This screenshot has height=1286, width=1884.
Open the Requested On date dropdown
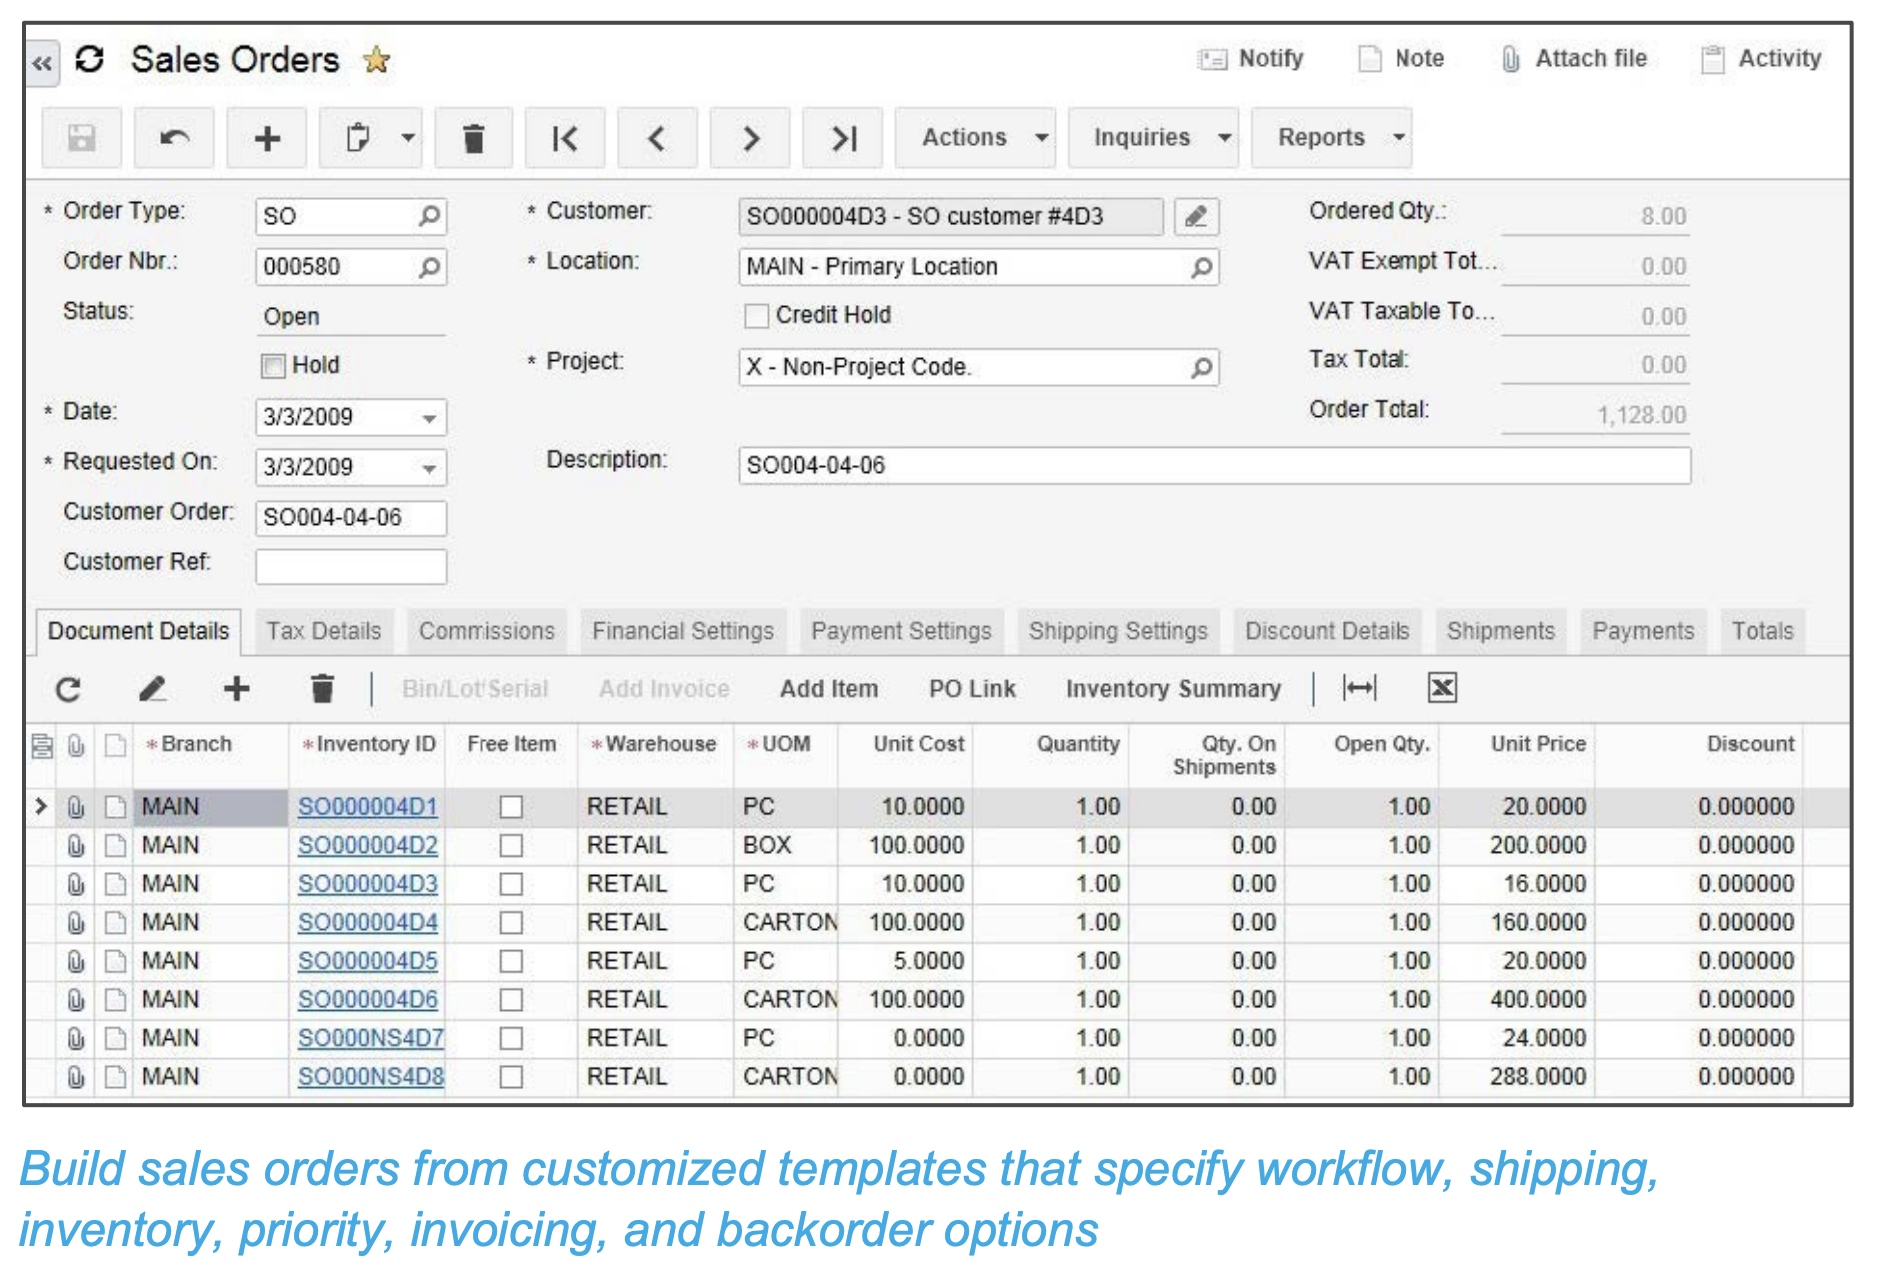(429, 468)
